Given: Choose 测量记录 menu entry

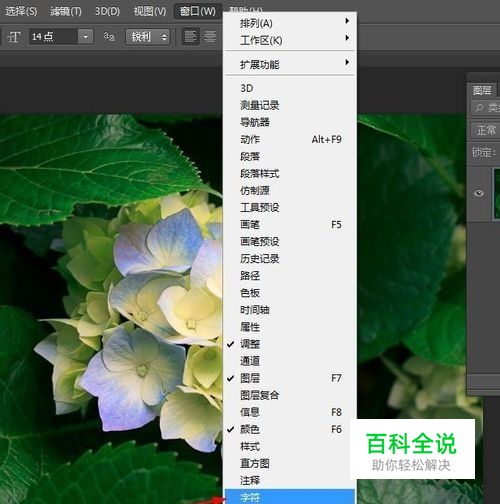Looking at the screenshot, I should point(290,105).
